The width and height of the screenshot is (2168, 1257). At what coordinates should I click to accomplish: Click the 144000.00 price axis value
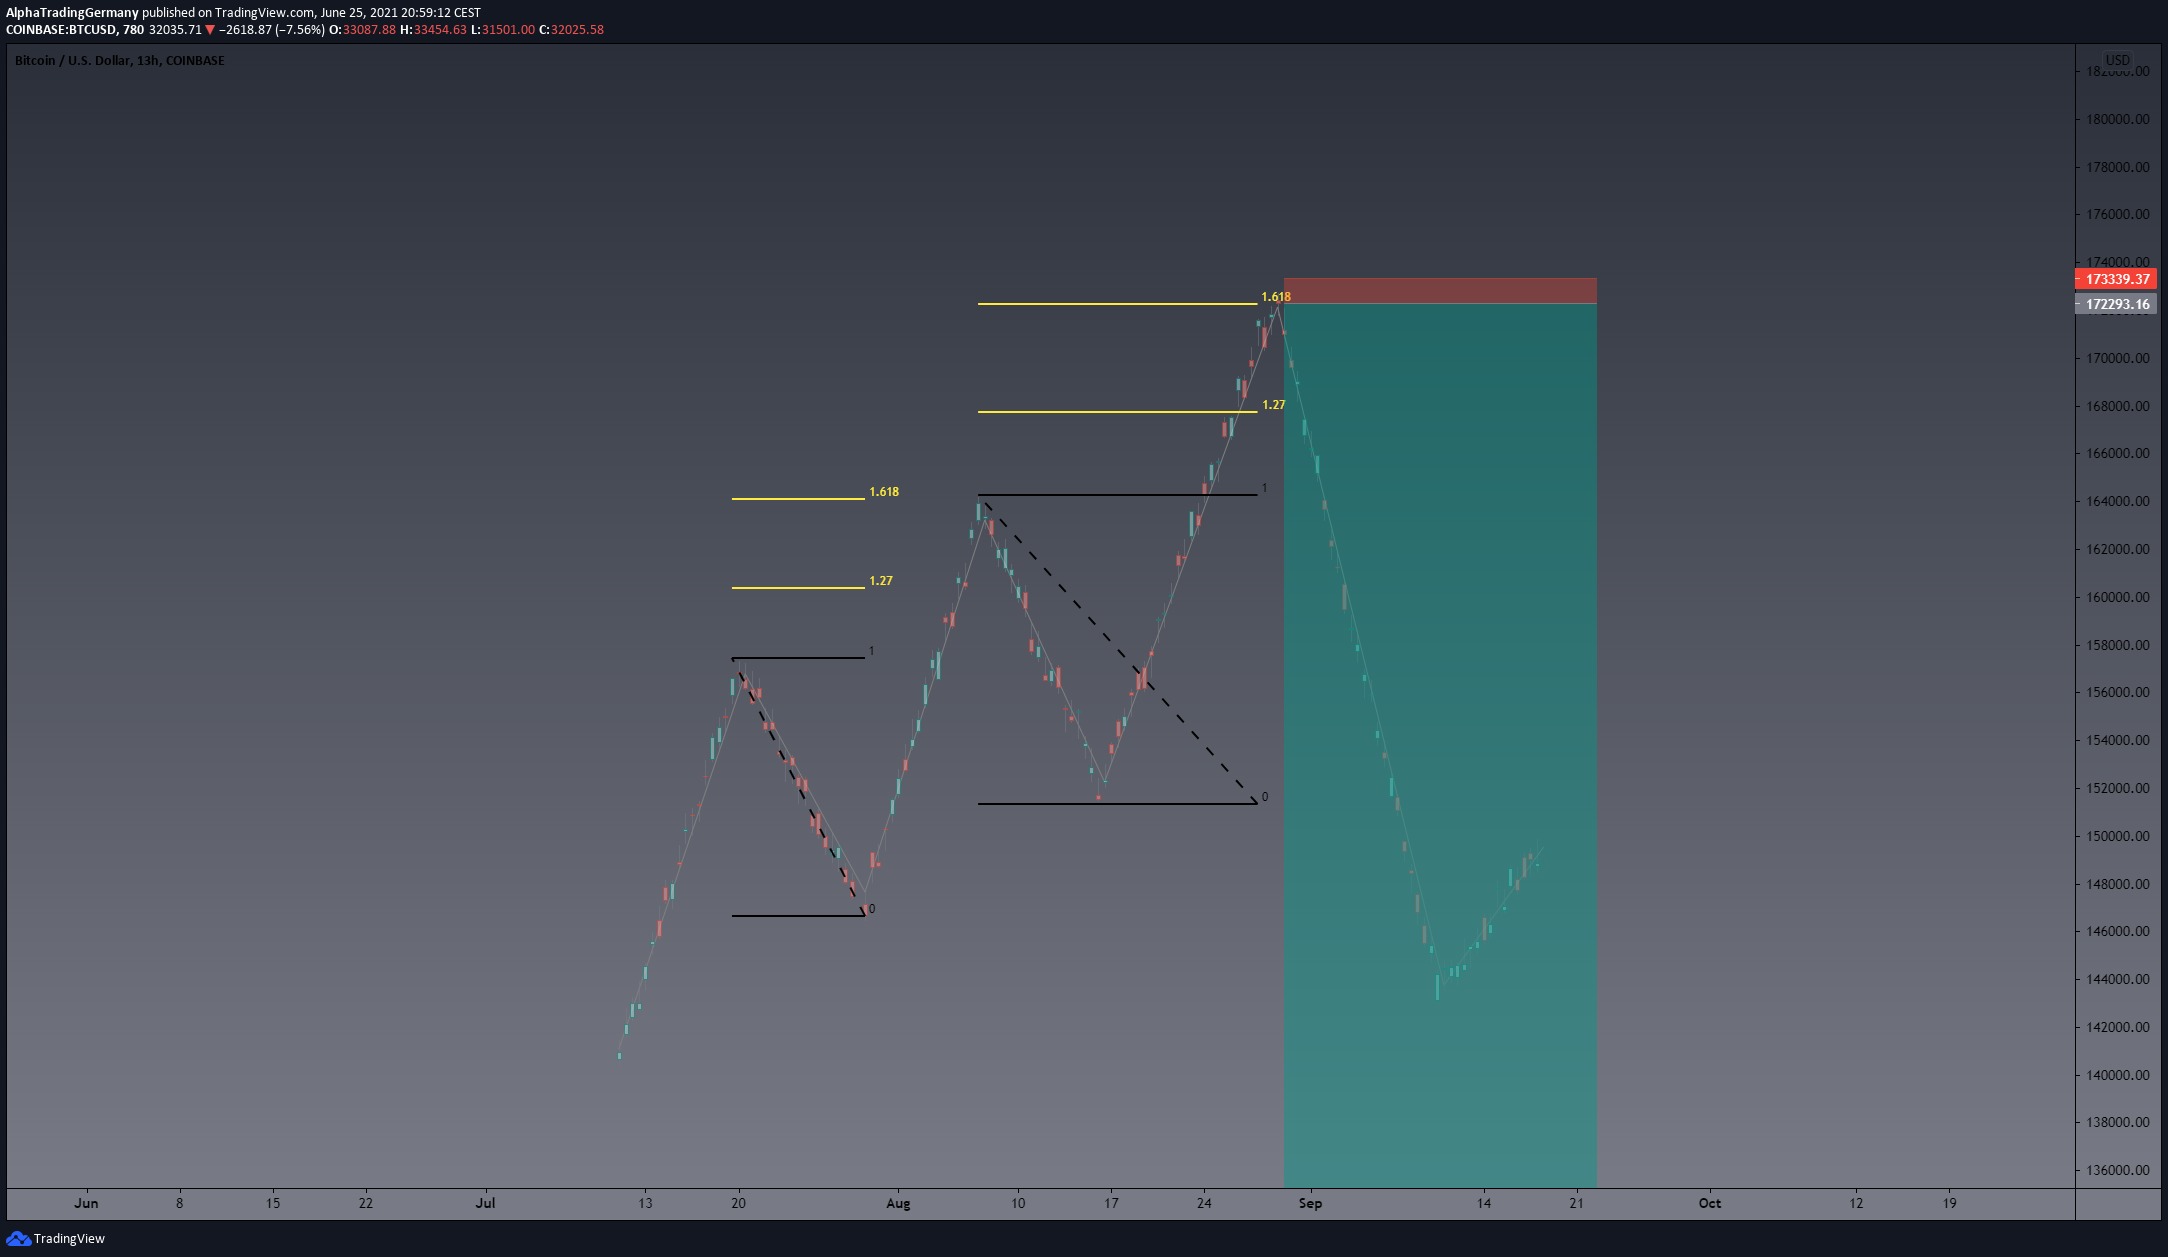coord(2118,979)
